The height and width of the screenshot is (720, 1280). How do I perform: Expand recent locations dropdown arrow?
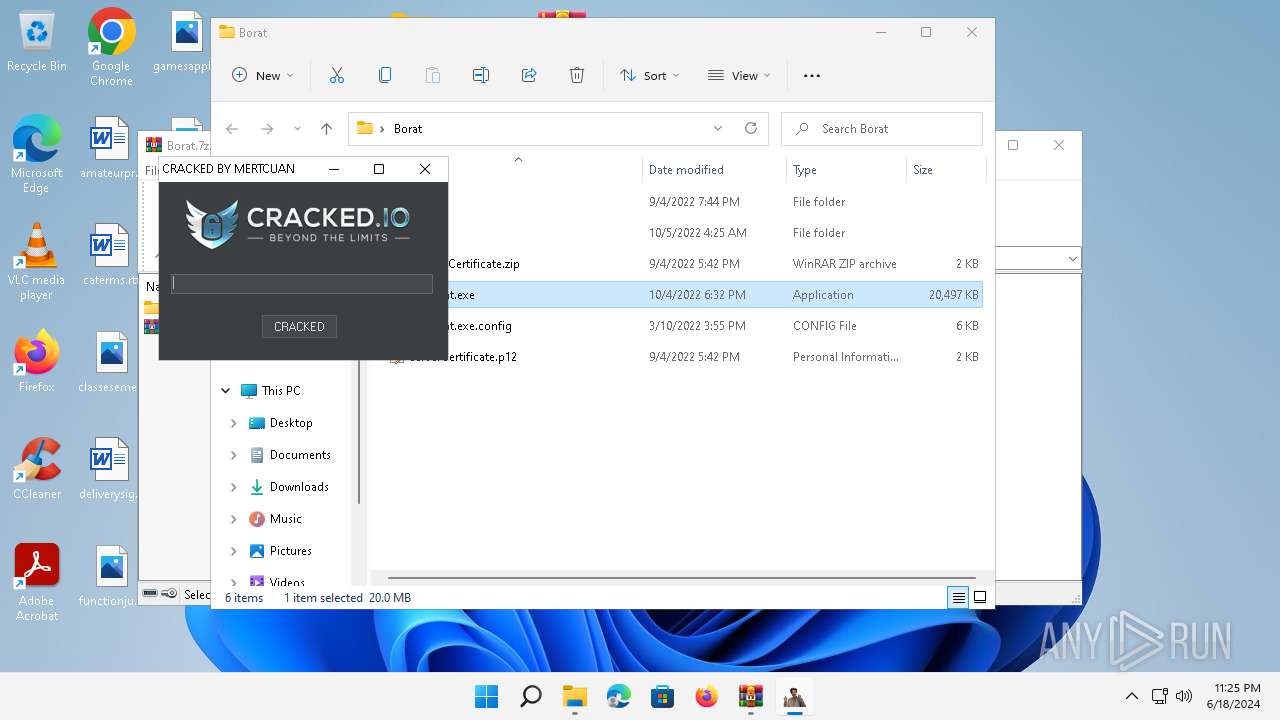[297, 129]
